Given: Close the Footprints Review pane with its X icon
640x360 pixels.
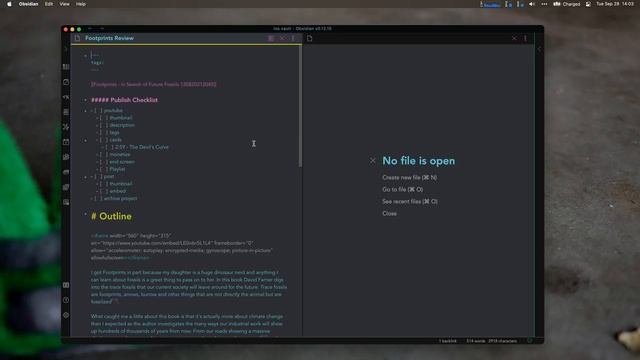Looking at the screenshot, I should pyautogui.click(x=282, y=38).
